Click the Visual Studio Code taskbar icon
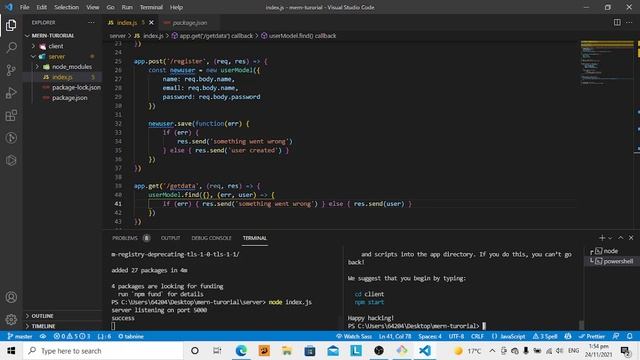The width and height of the screenshot is (640, 360). [424, 351]
